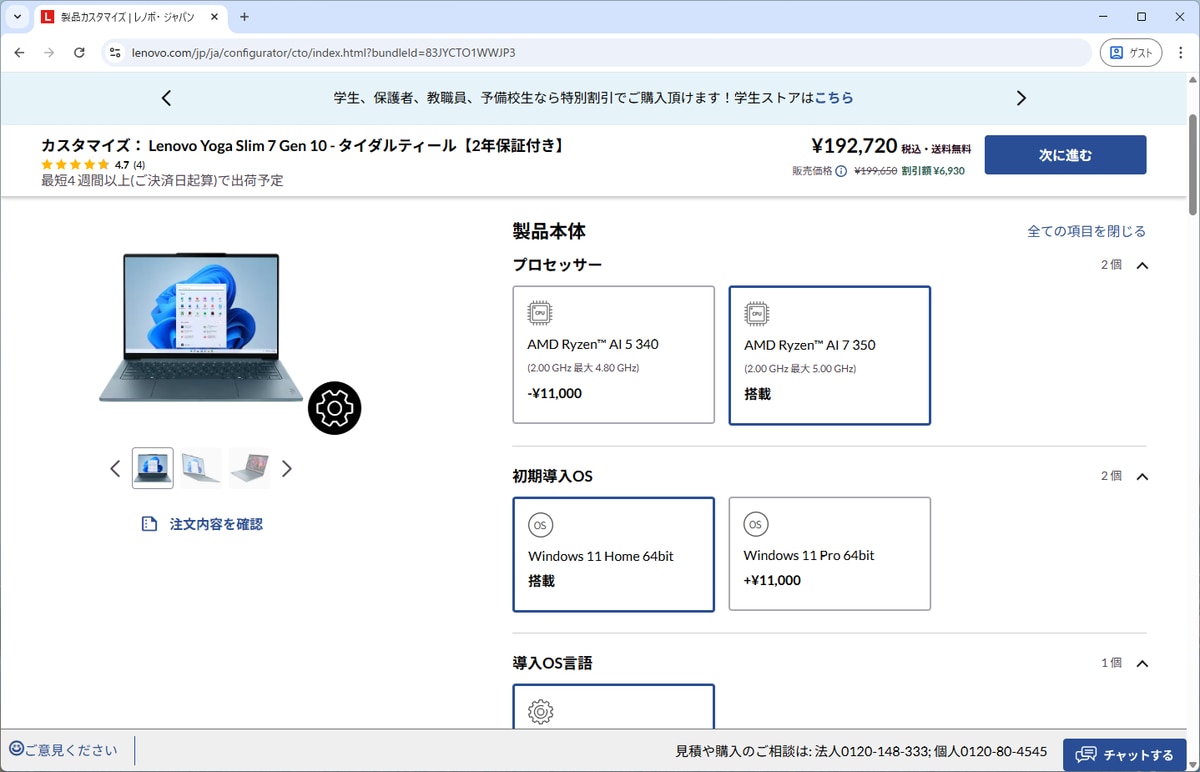The width and height of the screenshot is (1200, 772).
Task: Click the 4.7 star rating row
Action: (x=95, y=163)
